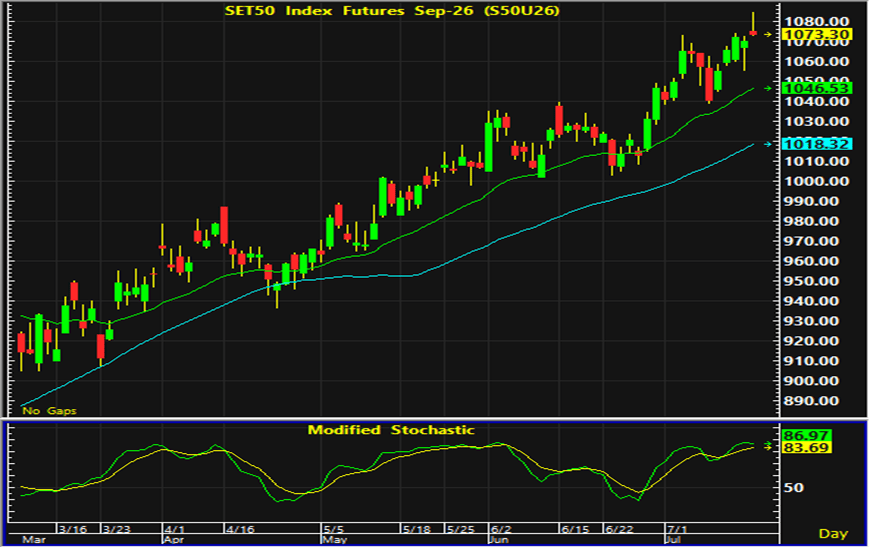870x548 pixels.
Task: Click the Day timeframe label
Action: [x=833, y=534]
